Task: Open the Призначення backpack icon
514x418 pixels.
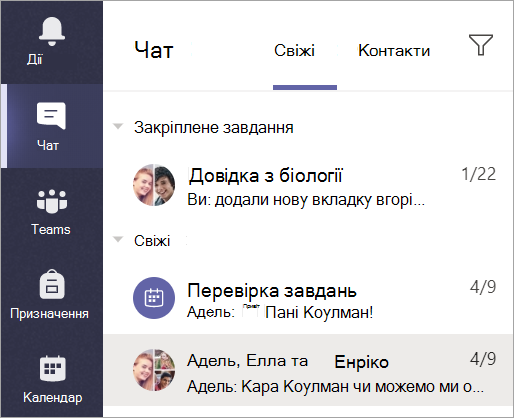Action: [52, 285]
